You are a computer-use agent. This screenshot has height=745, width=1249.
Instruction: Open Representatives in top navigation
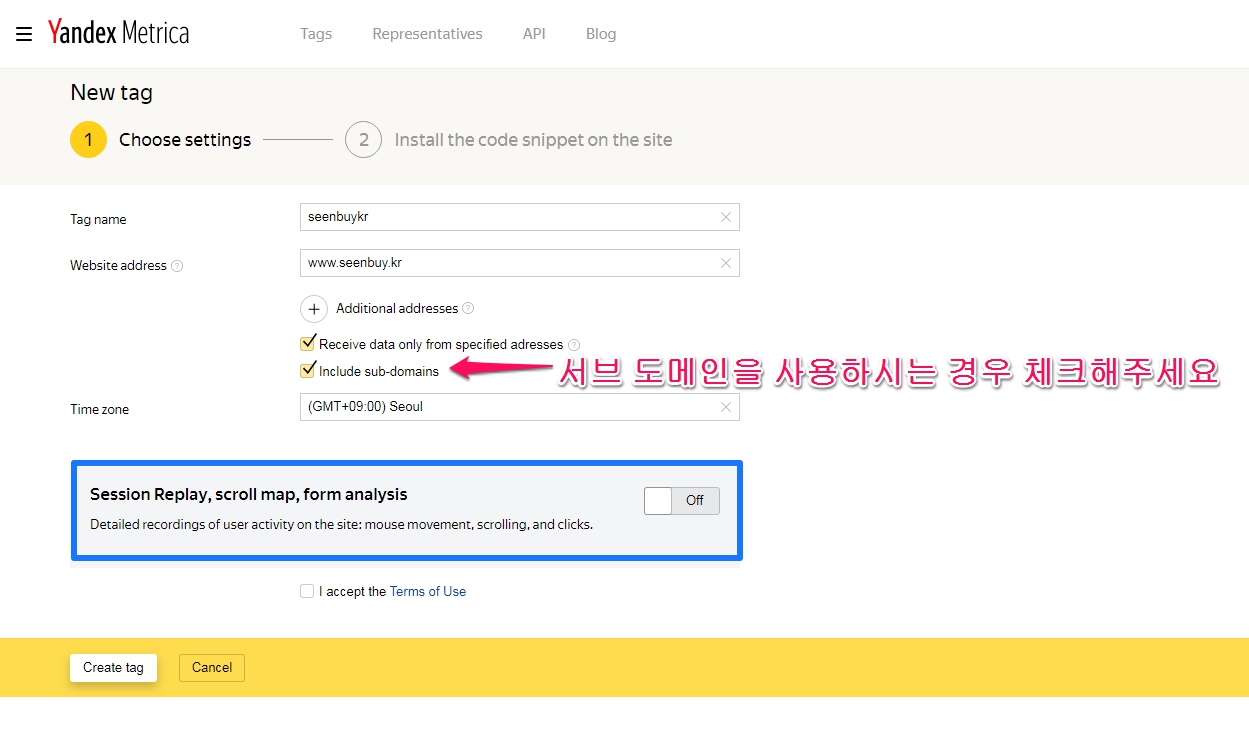[427, 34]
